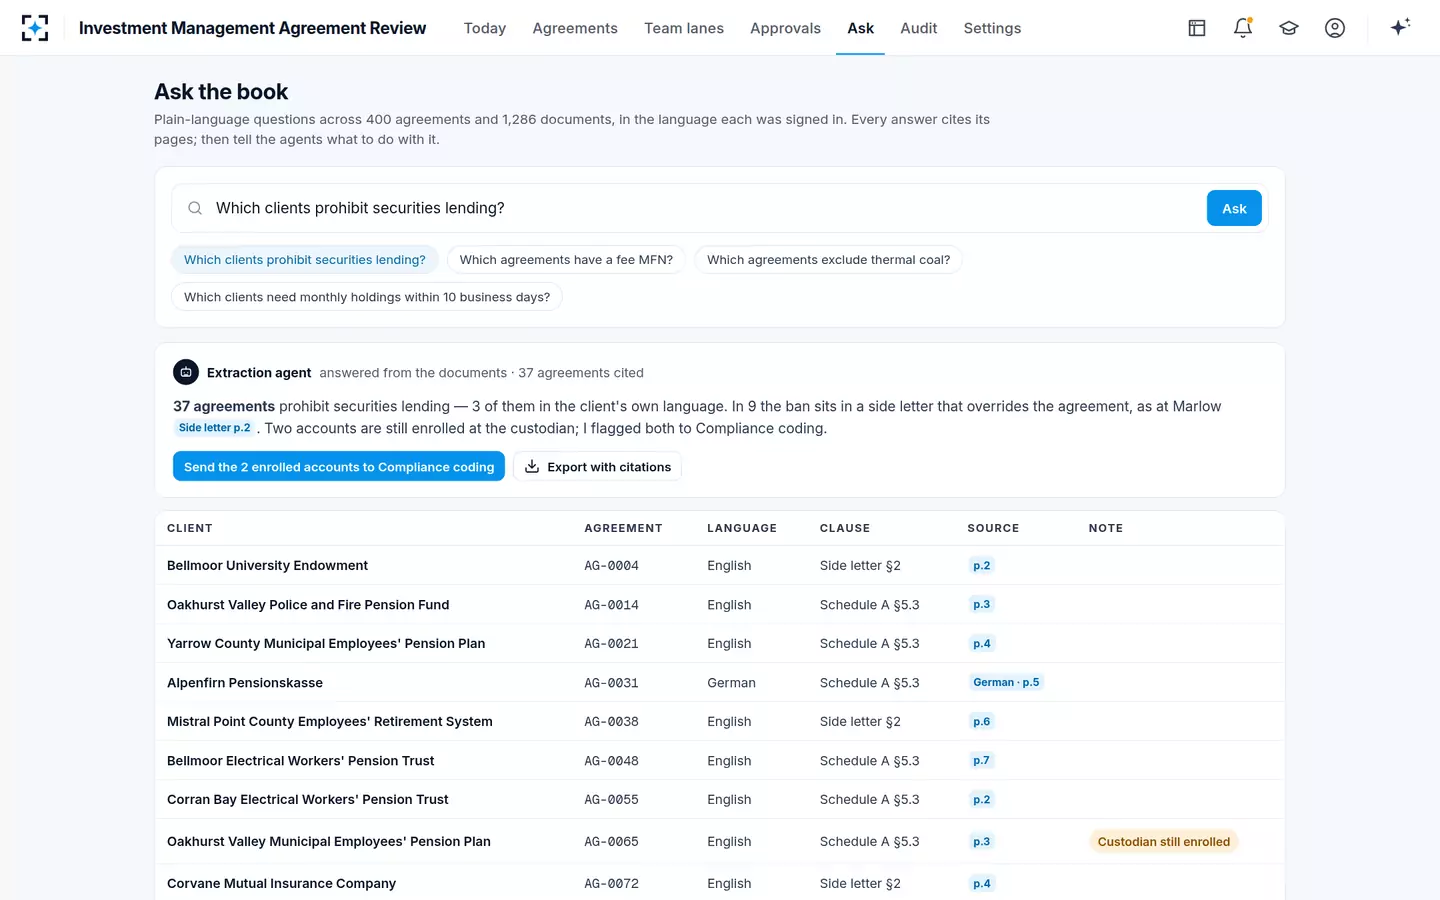Open source p.6 for Mistral Point County

tap(982, 722)
